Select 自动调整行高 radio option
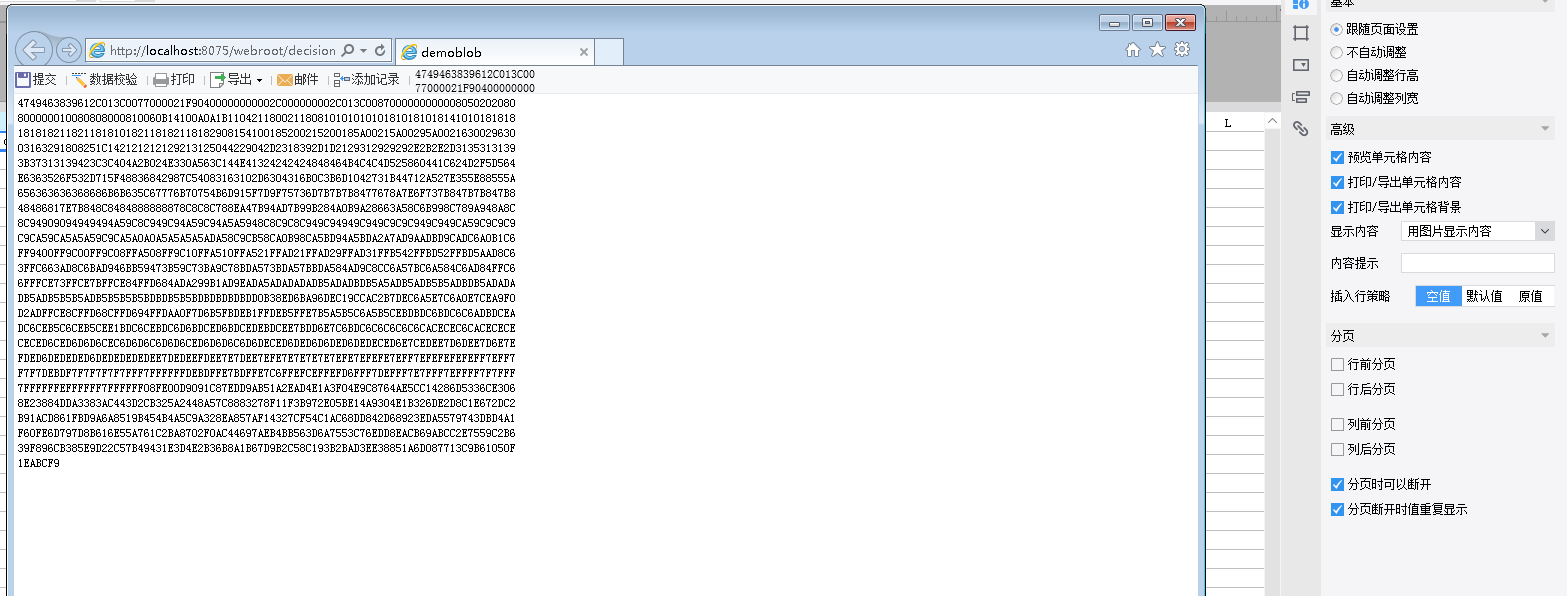1567x596 pixels. [x=1337, y=75]
